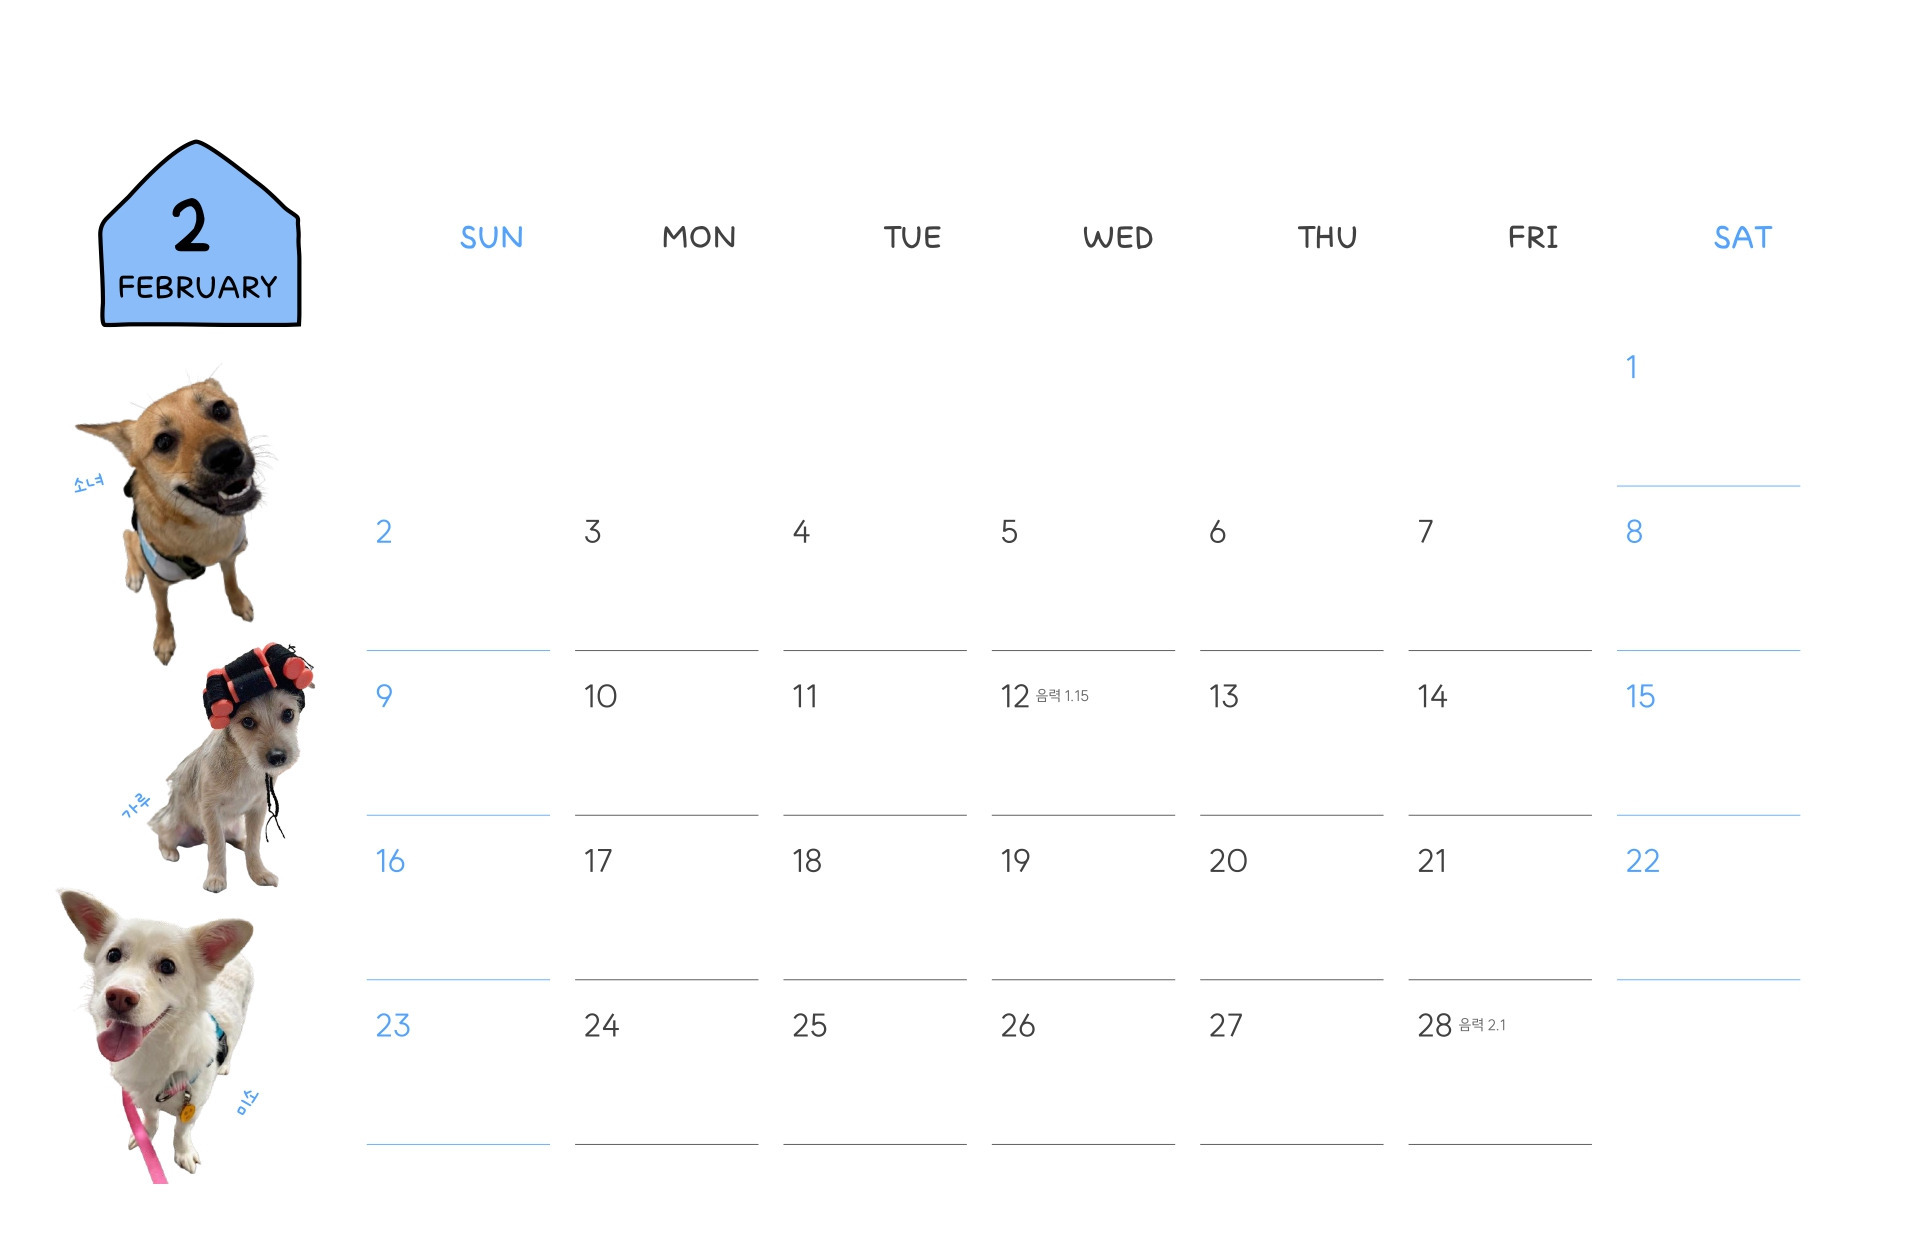Click the MON column header
The image size is (1917, 1250).
699,237
